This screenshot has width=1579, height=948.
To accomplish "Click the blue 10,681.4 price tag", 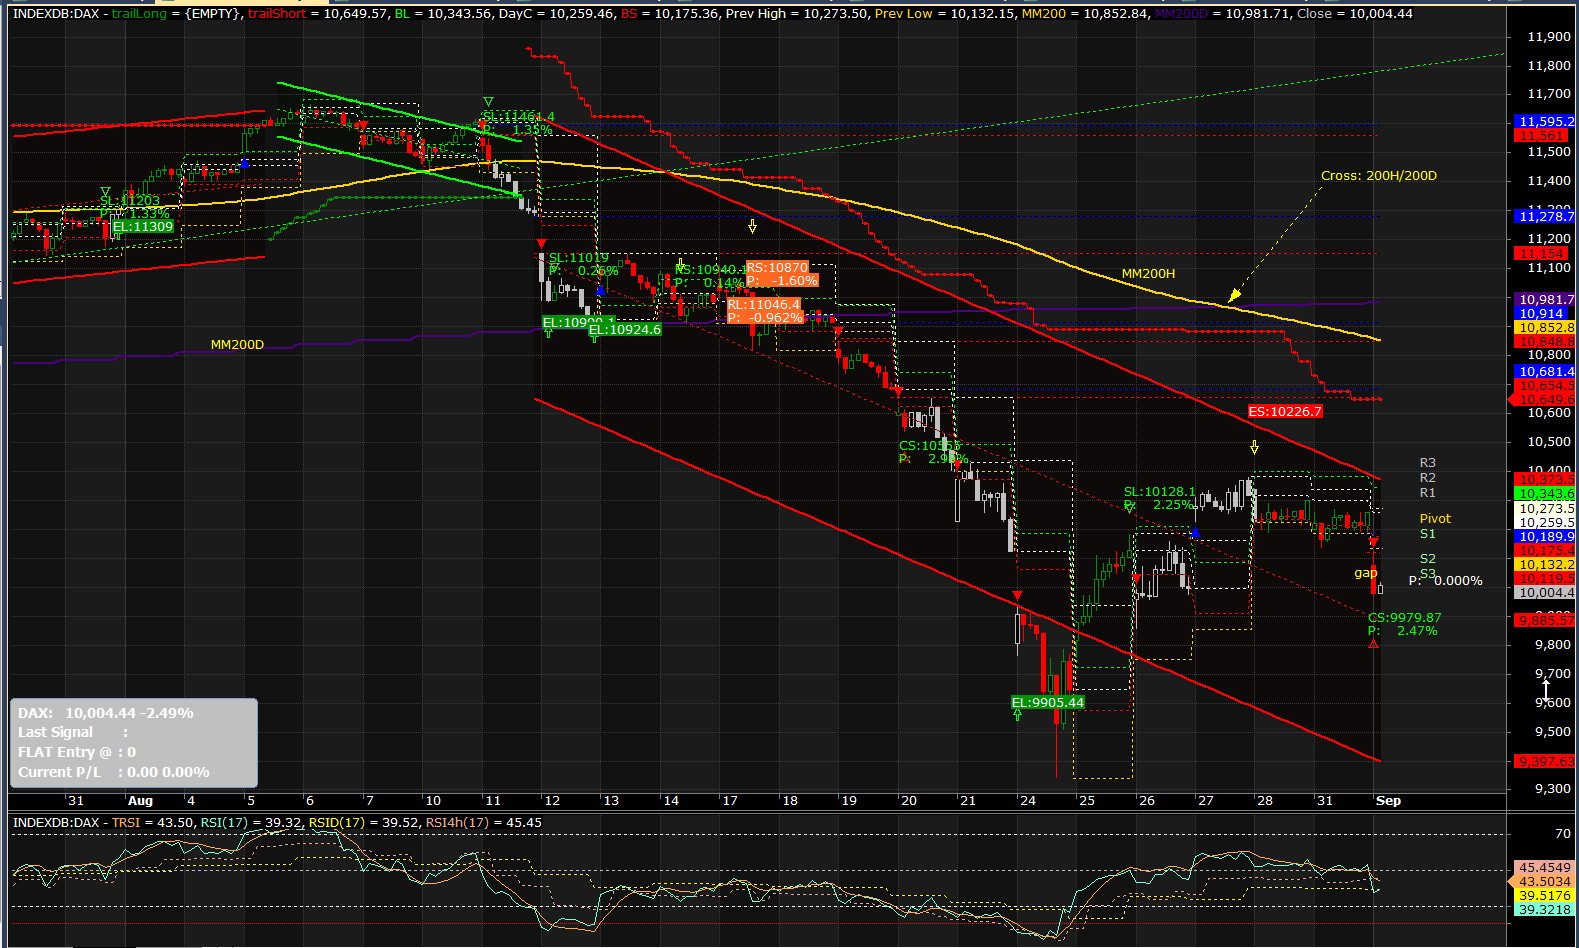I will (1544, 372).
